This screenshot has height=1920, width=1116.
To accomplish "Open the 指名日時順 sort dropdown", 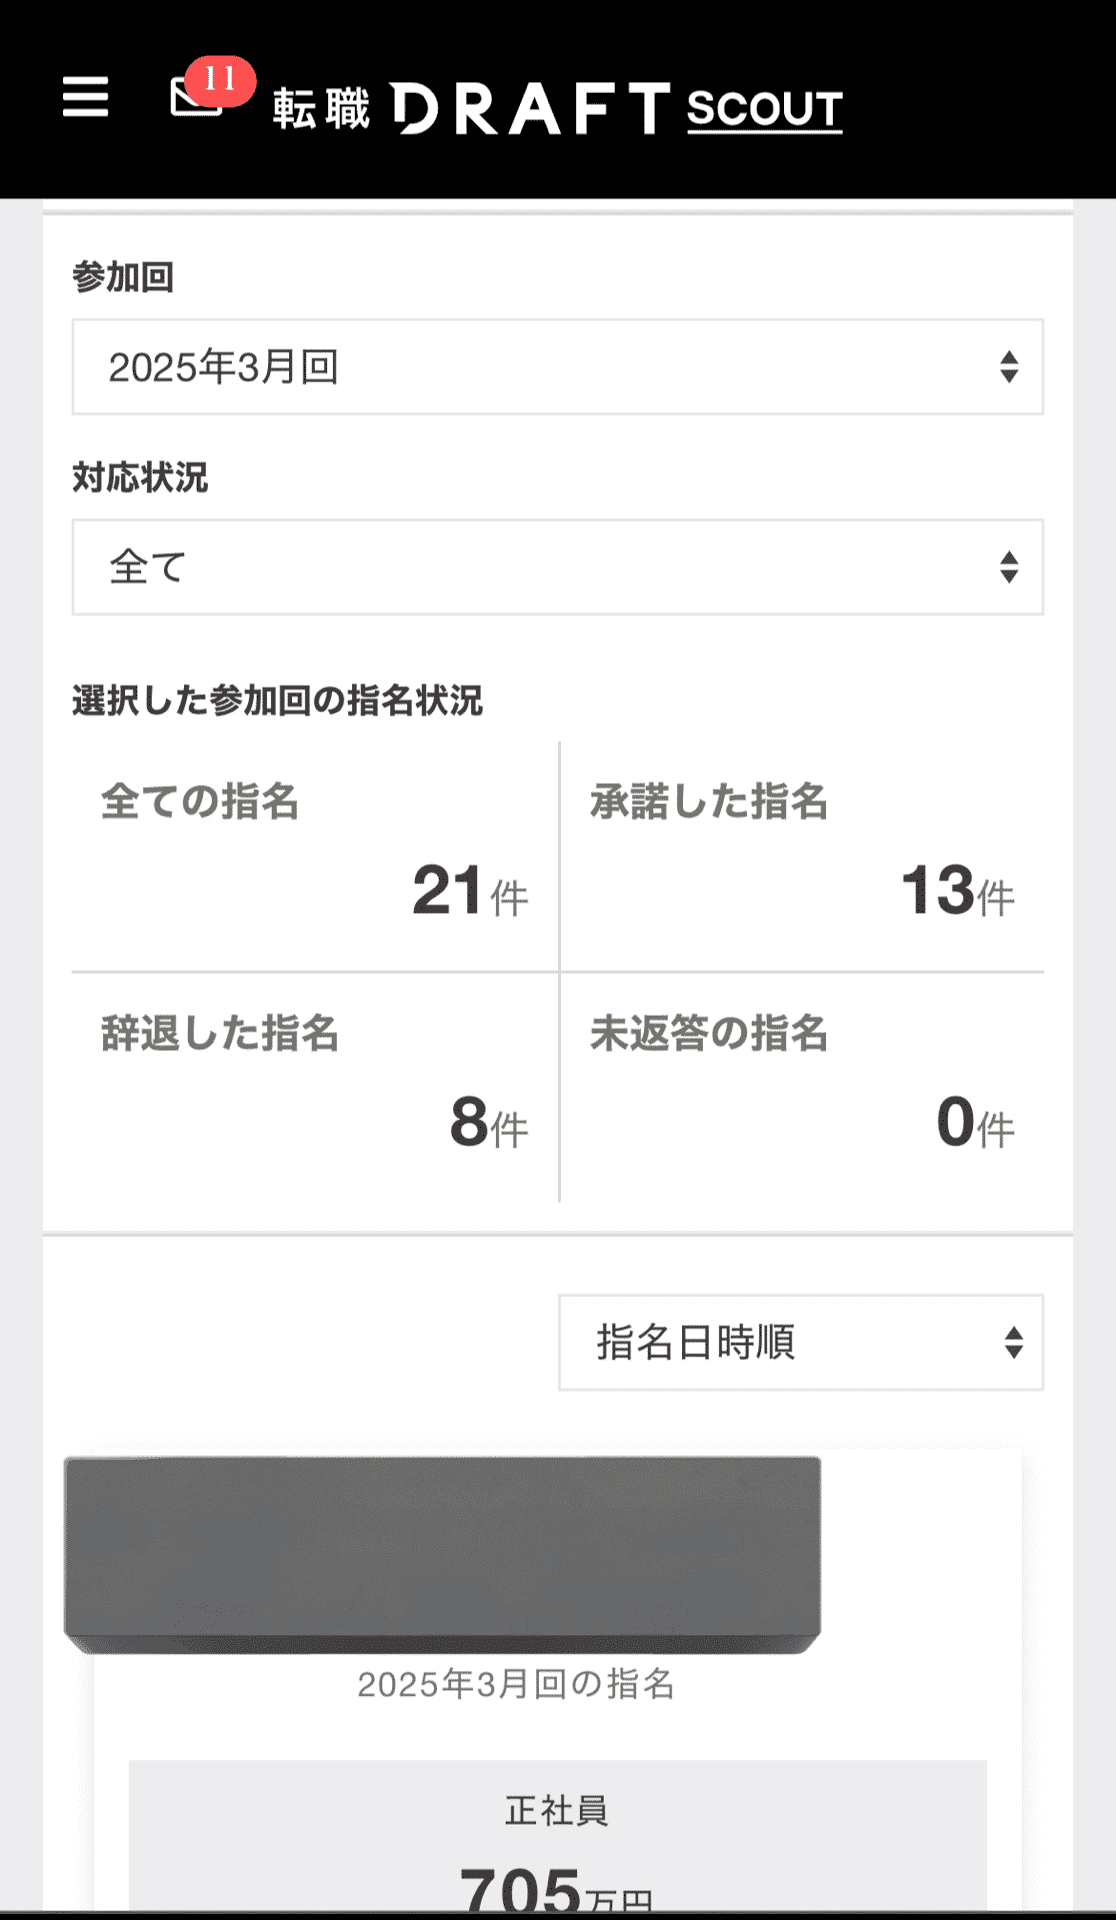I will 800,1342.
